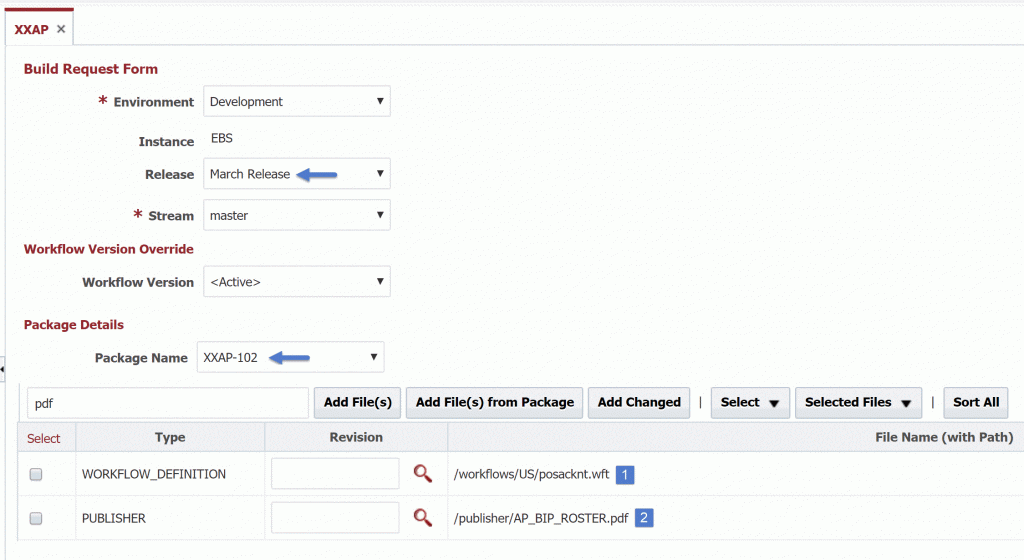Open the Select menu button
Viewport: 1024px width, 560px height.
pyautogui.click(x=750, y=403)
